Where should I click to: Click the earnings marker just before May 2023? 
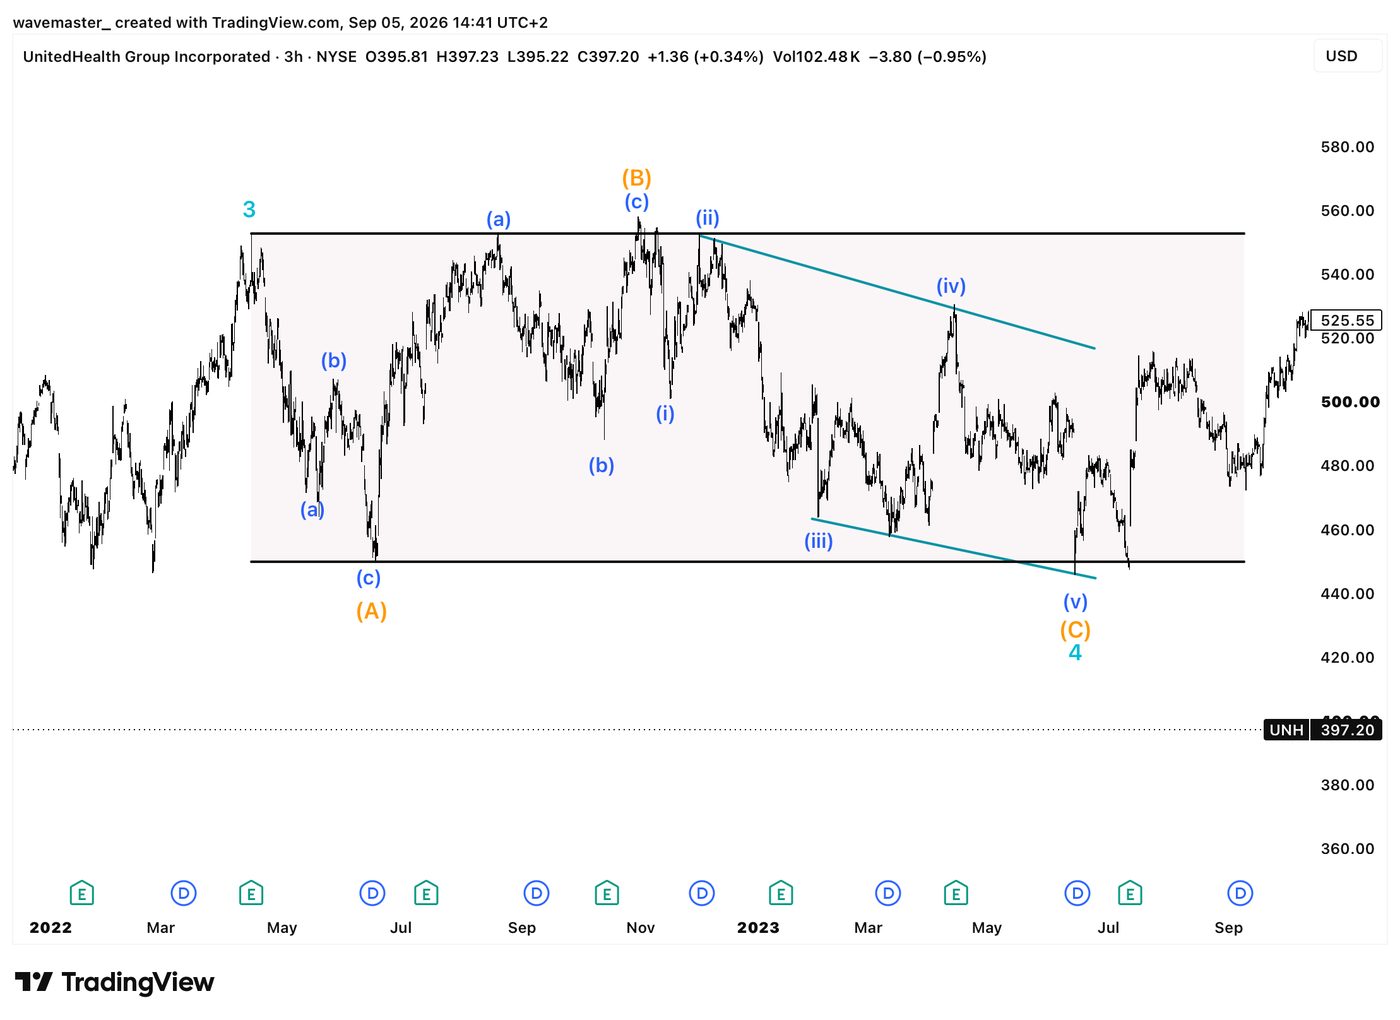pos(955,893)
